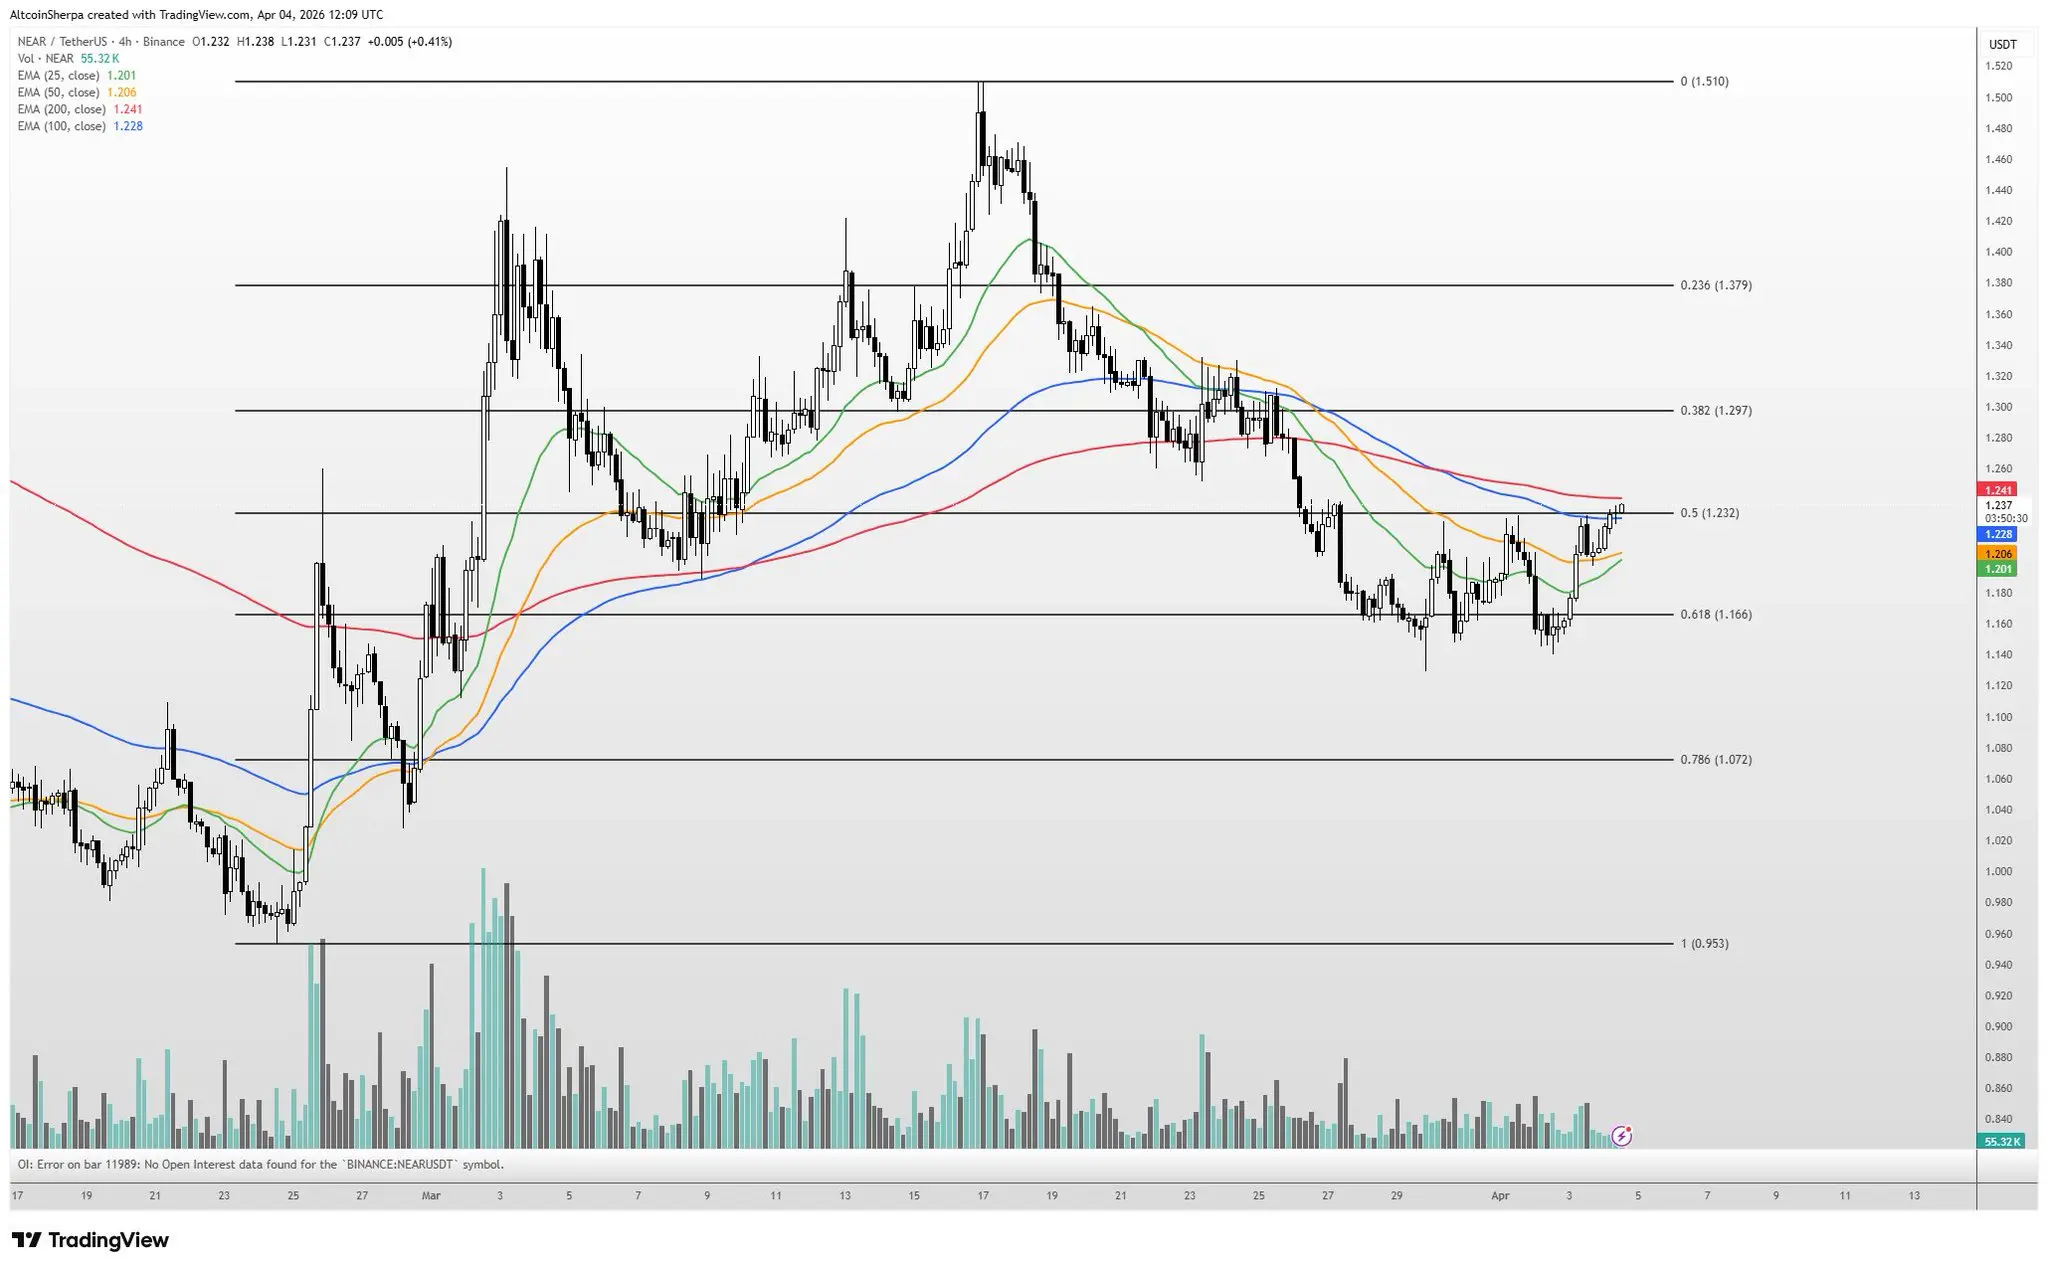
Task: Click the green 1.201 EMA price tag
Action: pyautogui.click(x=1998, y=569)
